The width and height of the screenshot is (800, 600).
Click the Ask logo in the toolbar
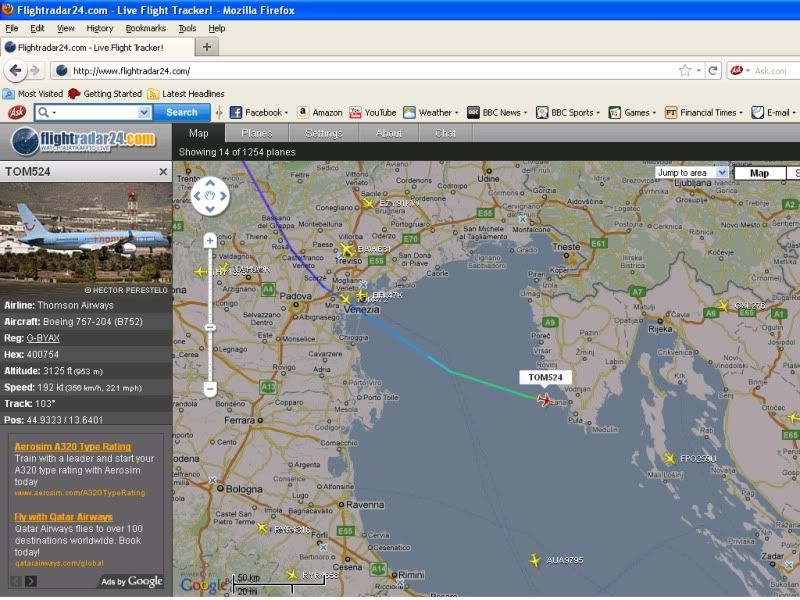[17, 112]
